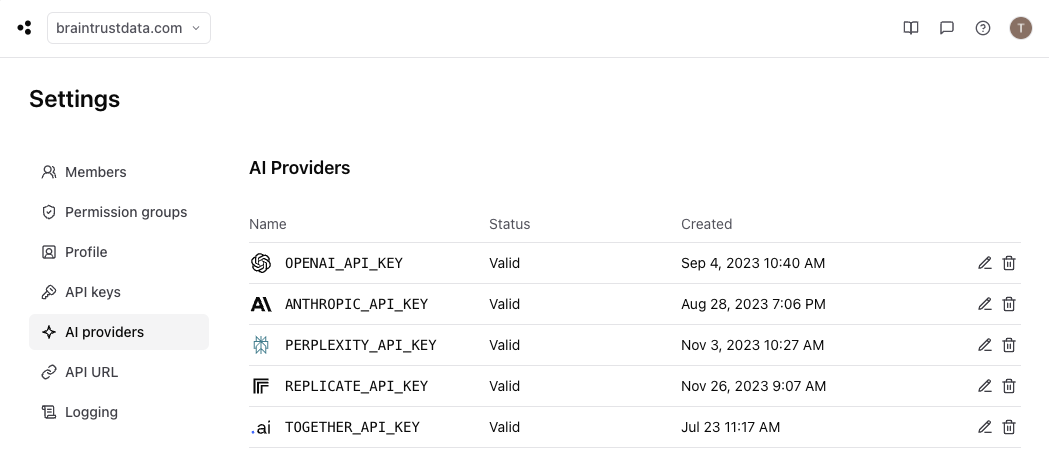The width and height of the screenshot is (1049, 456).
Task: Delete the PERPLEXITY_API_KEY entry
Action: click(1009, 345)
